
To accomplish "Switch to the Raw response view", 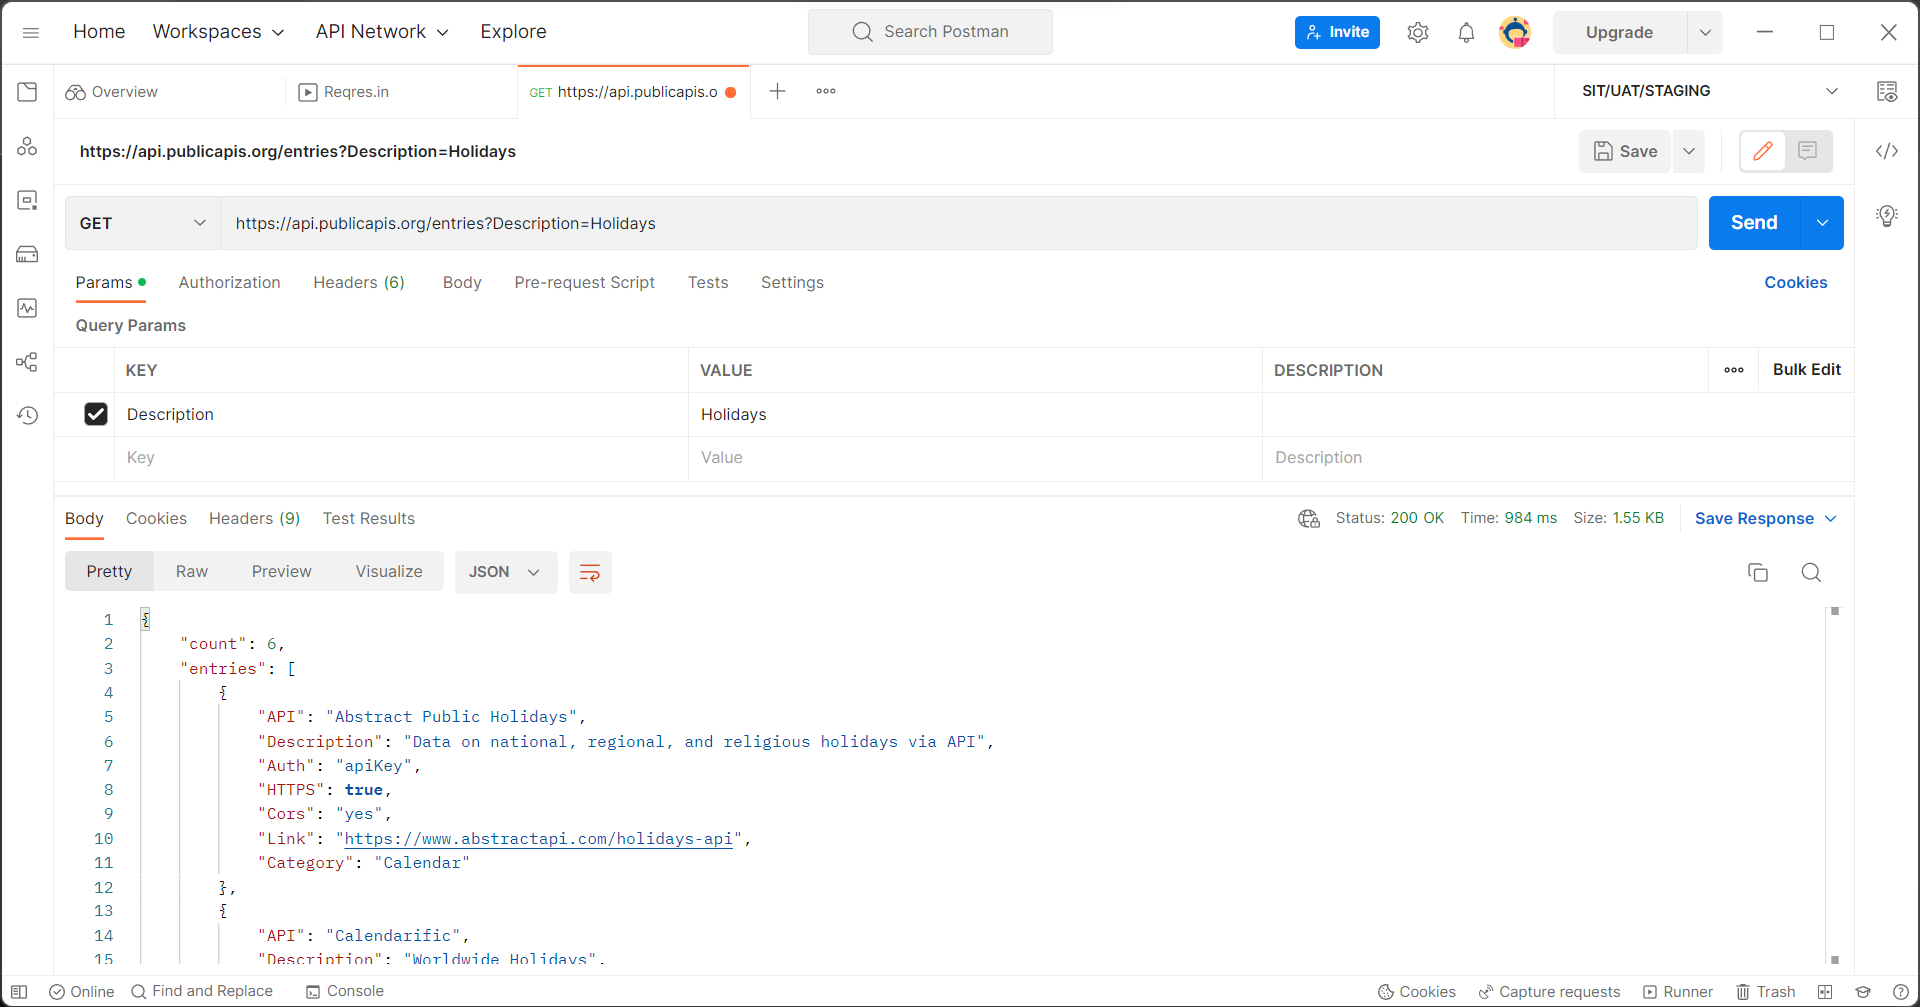I will coord(192,572).
